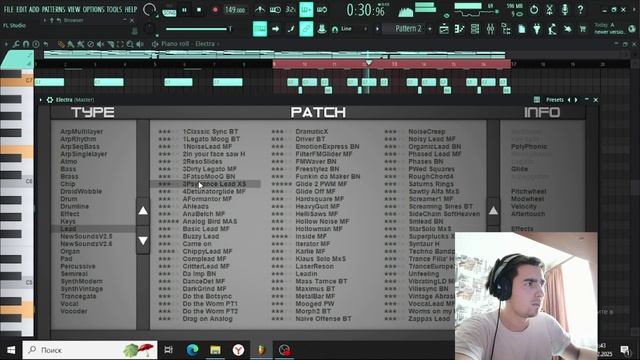This screenshot has height=360, width=640.
Task: Click the playhead marker on piano roll timeline
Action: click(x=369, y=63)
